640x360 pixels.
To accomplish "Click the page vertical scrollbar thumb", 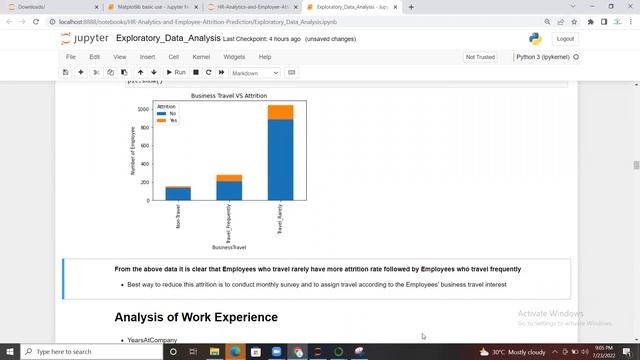I will coord(636,165).
